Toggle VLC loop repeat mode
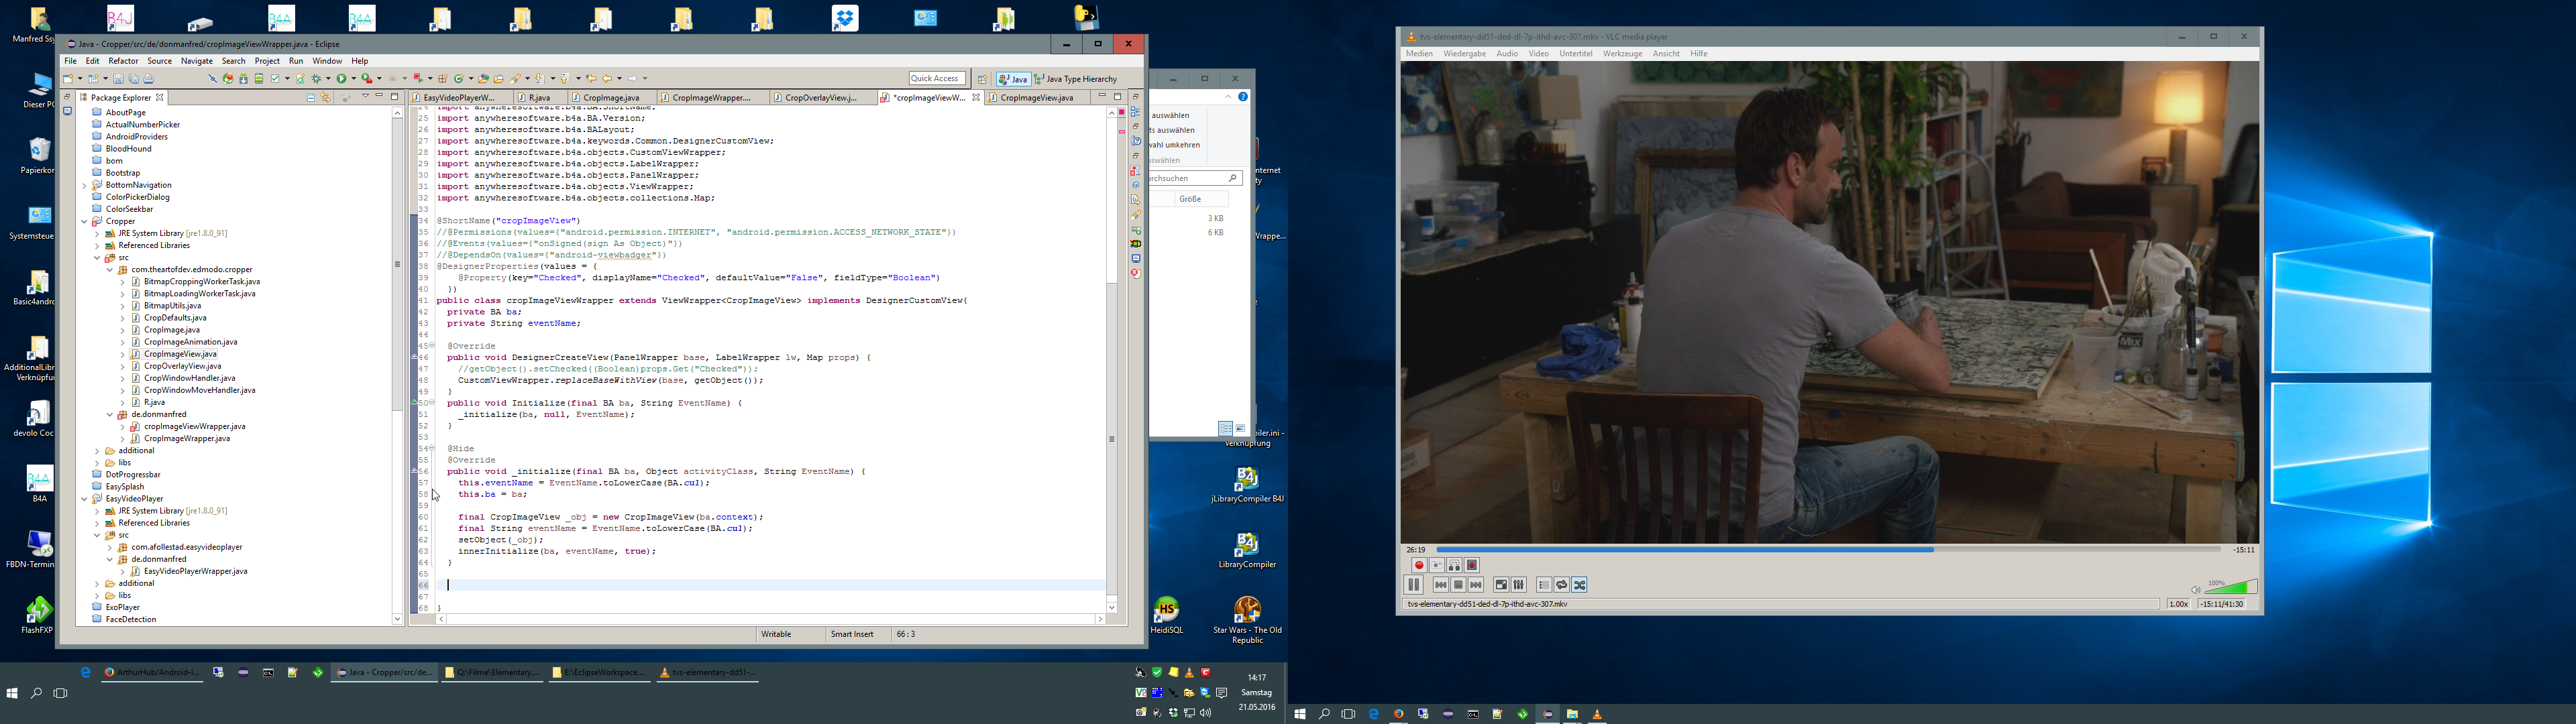 pyautogui.click(x=1562, y=586)
